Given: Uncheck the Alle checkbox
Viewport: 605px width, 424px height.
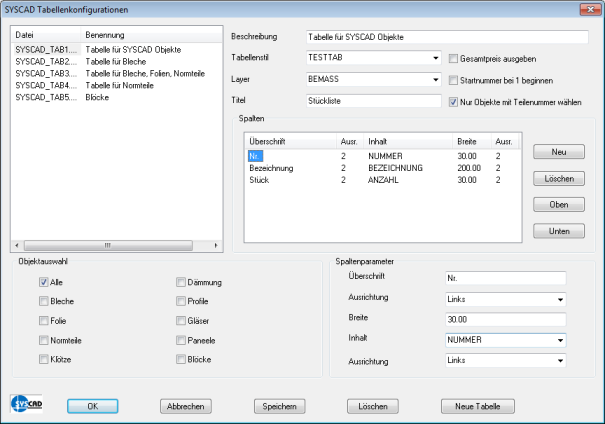Looking at the screenshot, I should (x=44, y=282).
